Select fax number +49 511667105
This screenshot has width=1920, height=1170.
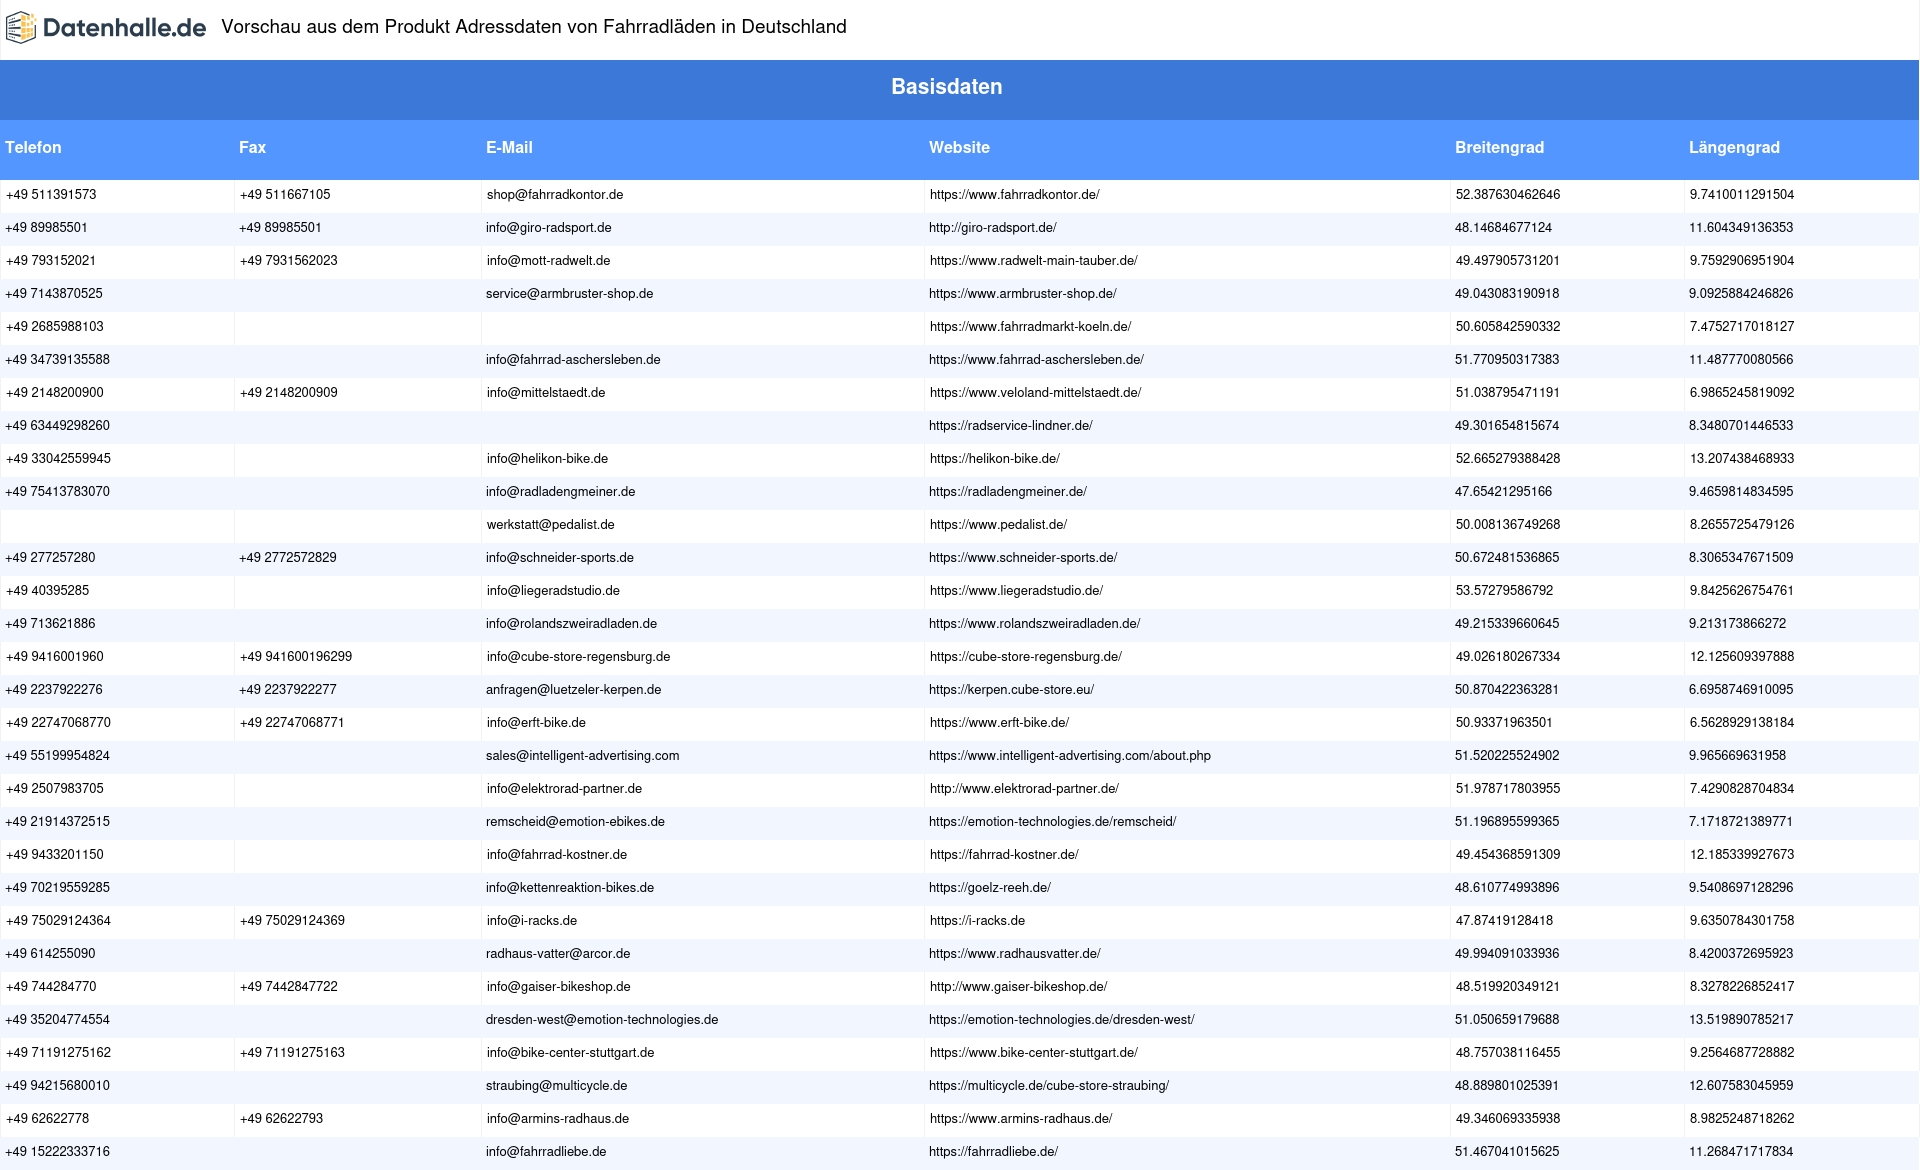coord(285,195)
